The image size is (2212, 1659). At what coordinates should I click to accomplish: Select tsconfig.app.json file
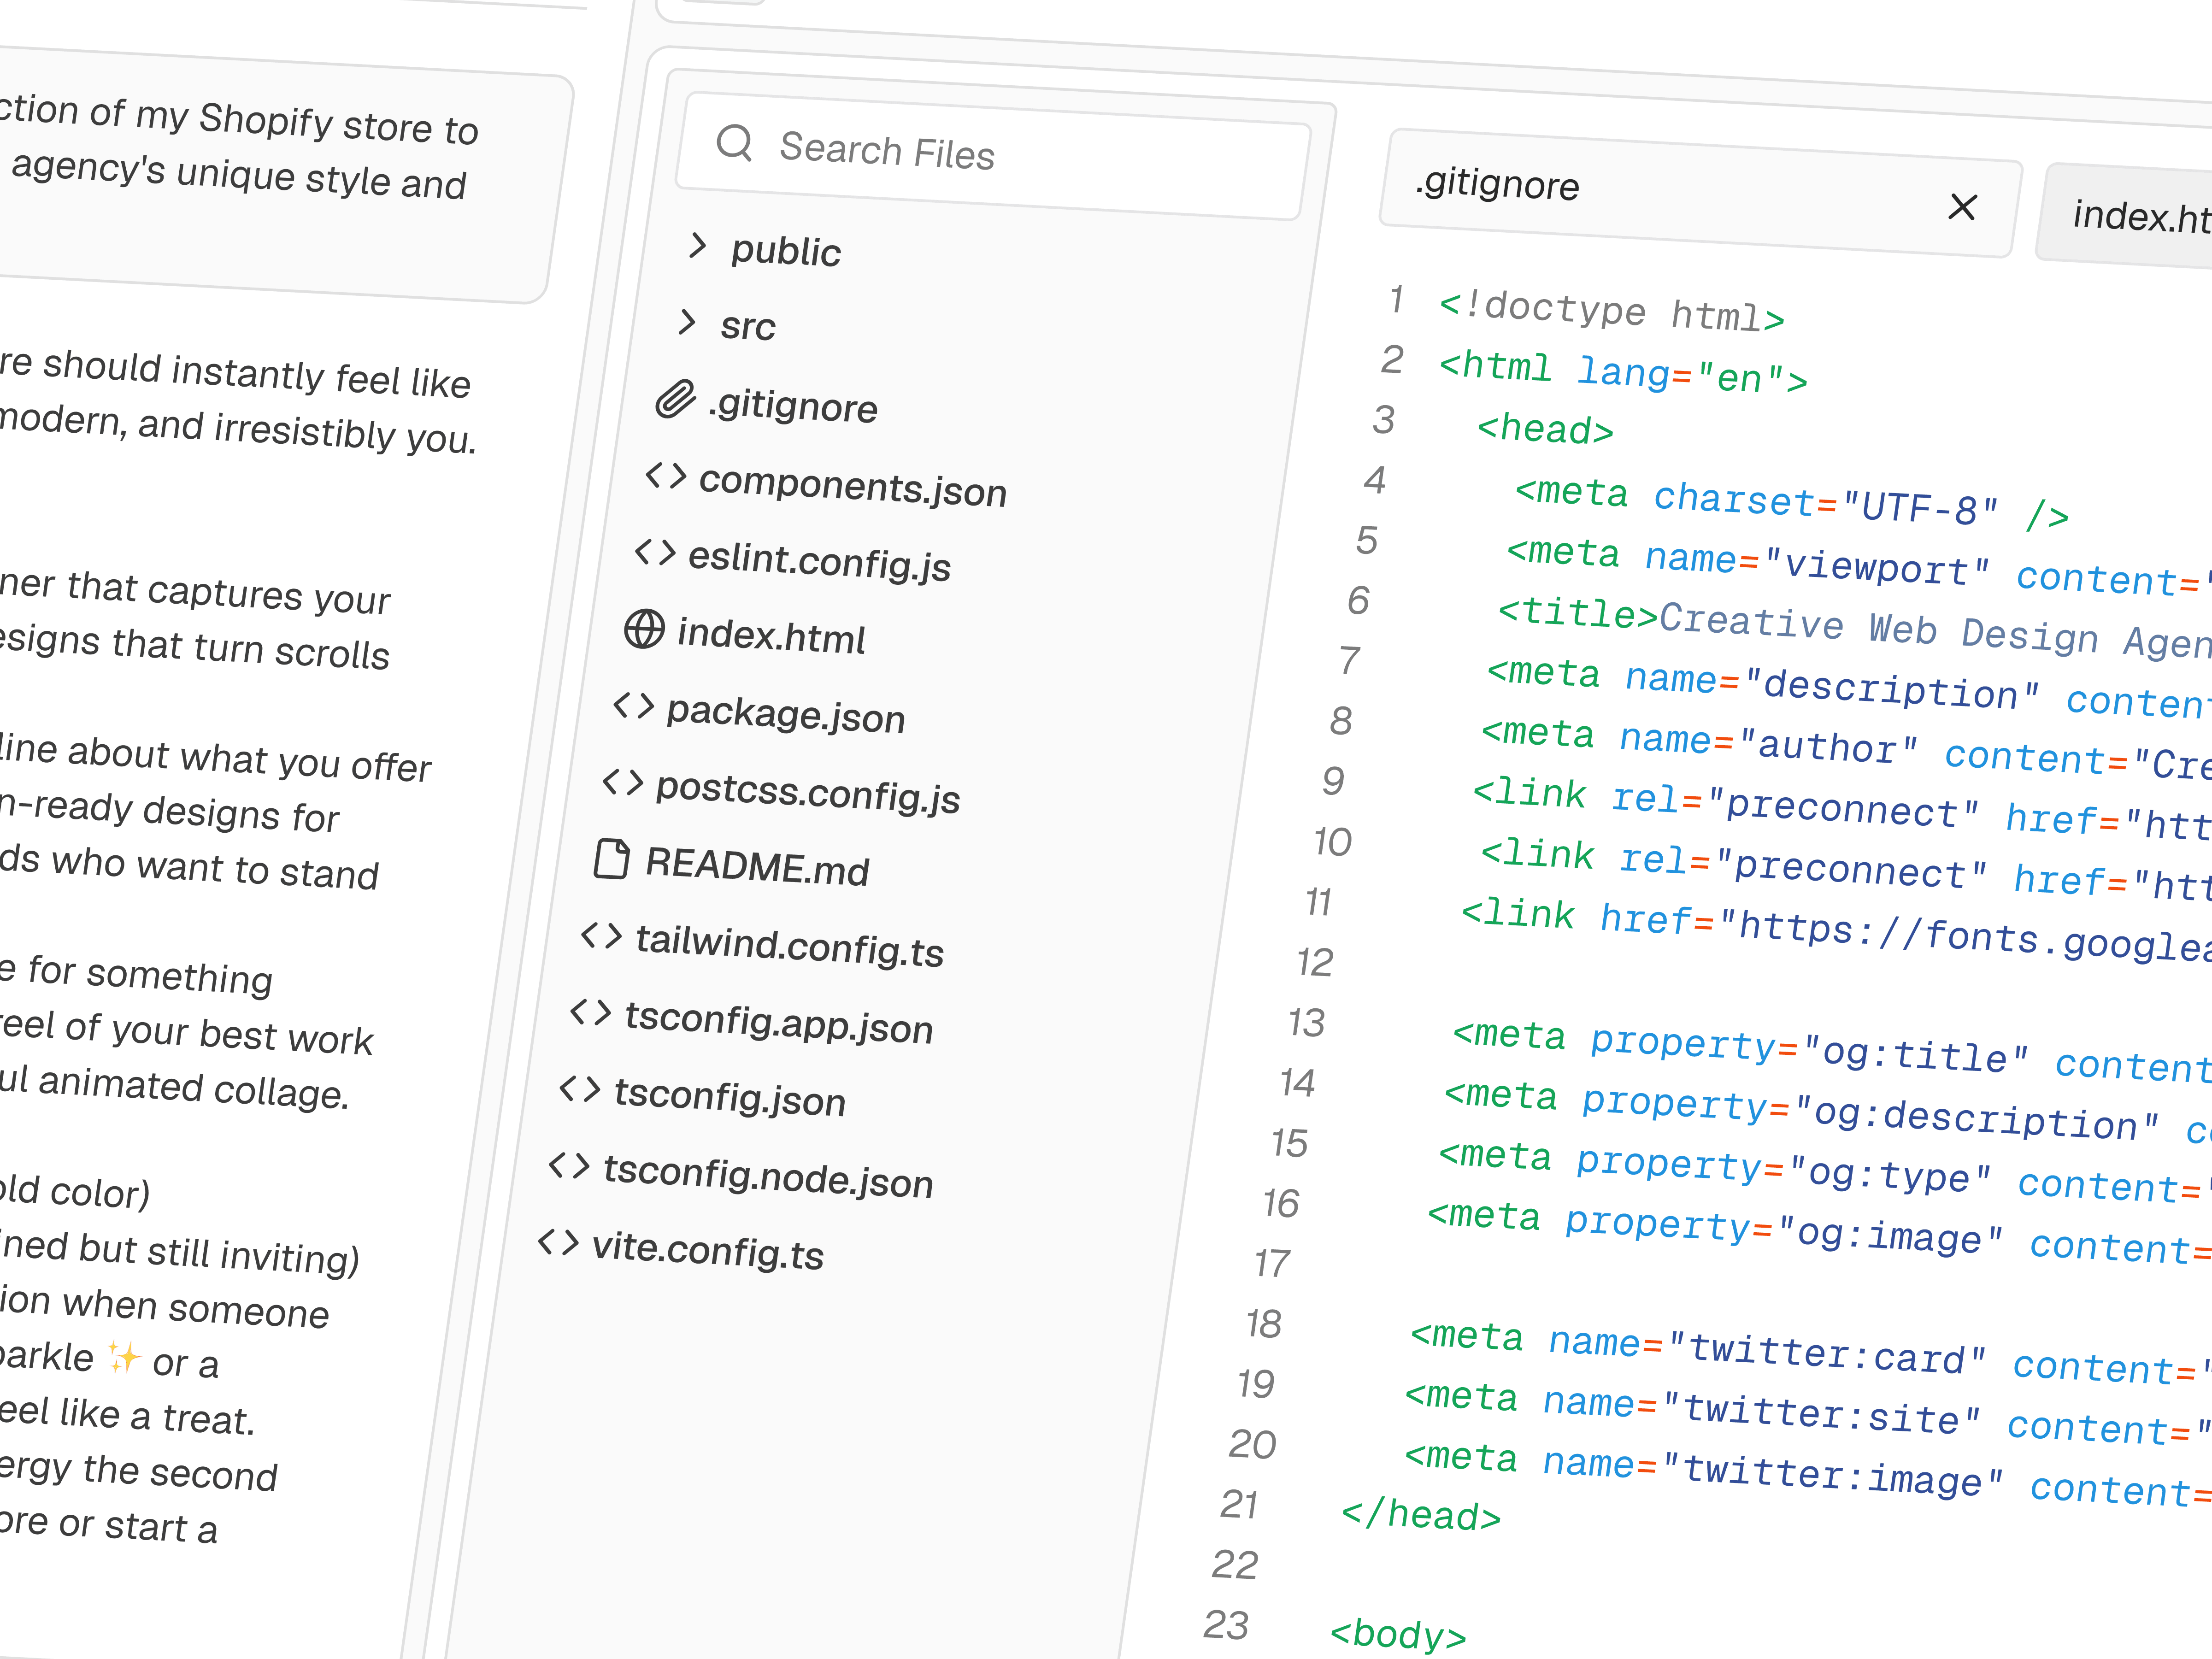[778, 1023]
